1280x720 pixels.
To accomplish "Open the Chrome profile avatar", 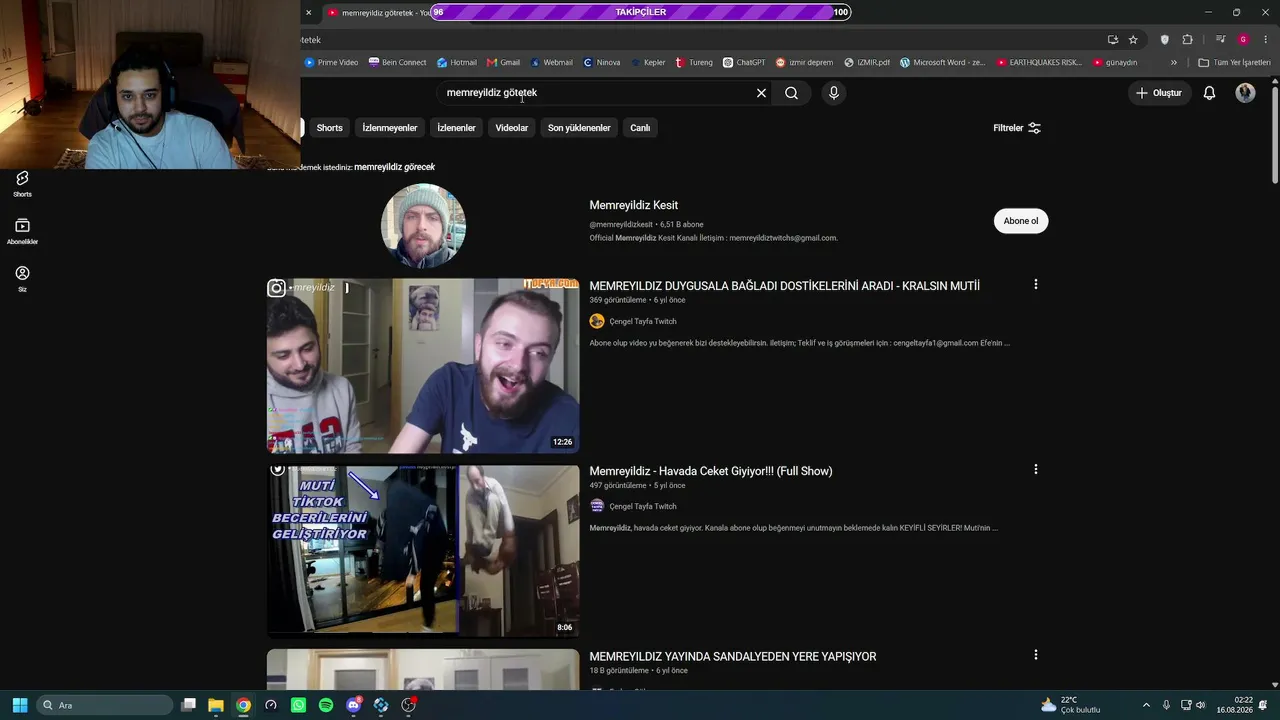I will pyautogui.click(x=1243, y=40).
